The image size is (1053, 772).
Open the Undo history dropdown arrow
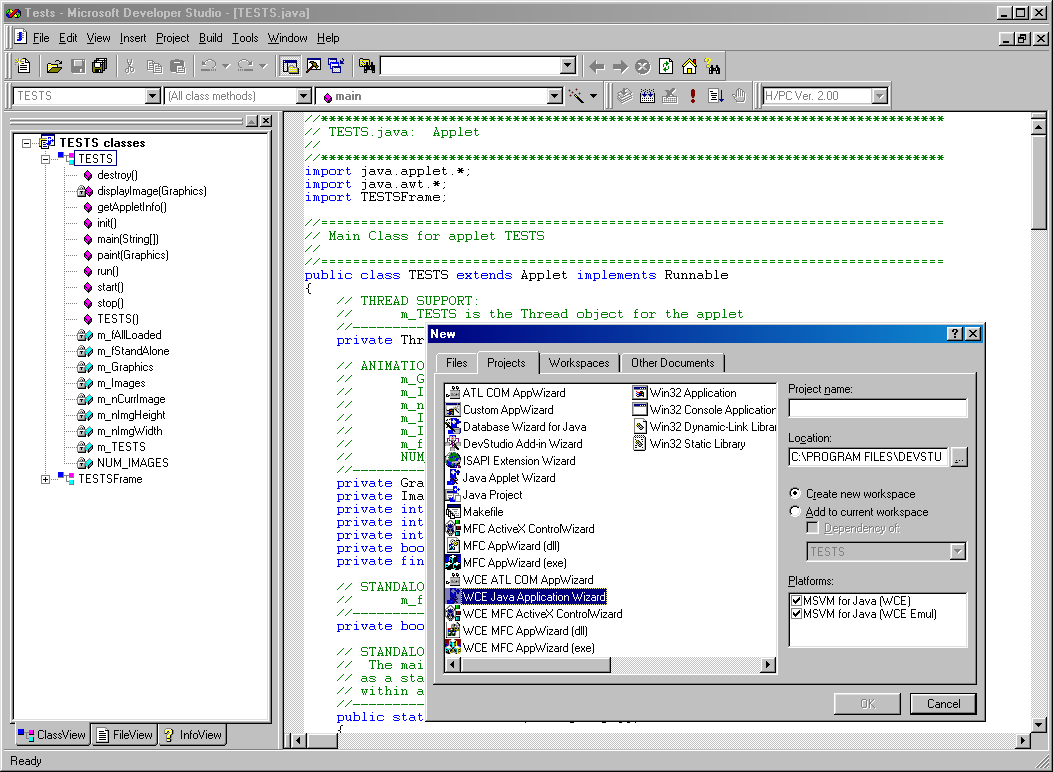[226, 66]
